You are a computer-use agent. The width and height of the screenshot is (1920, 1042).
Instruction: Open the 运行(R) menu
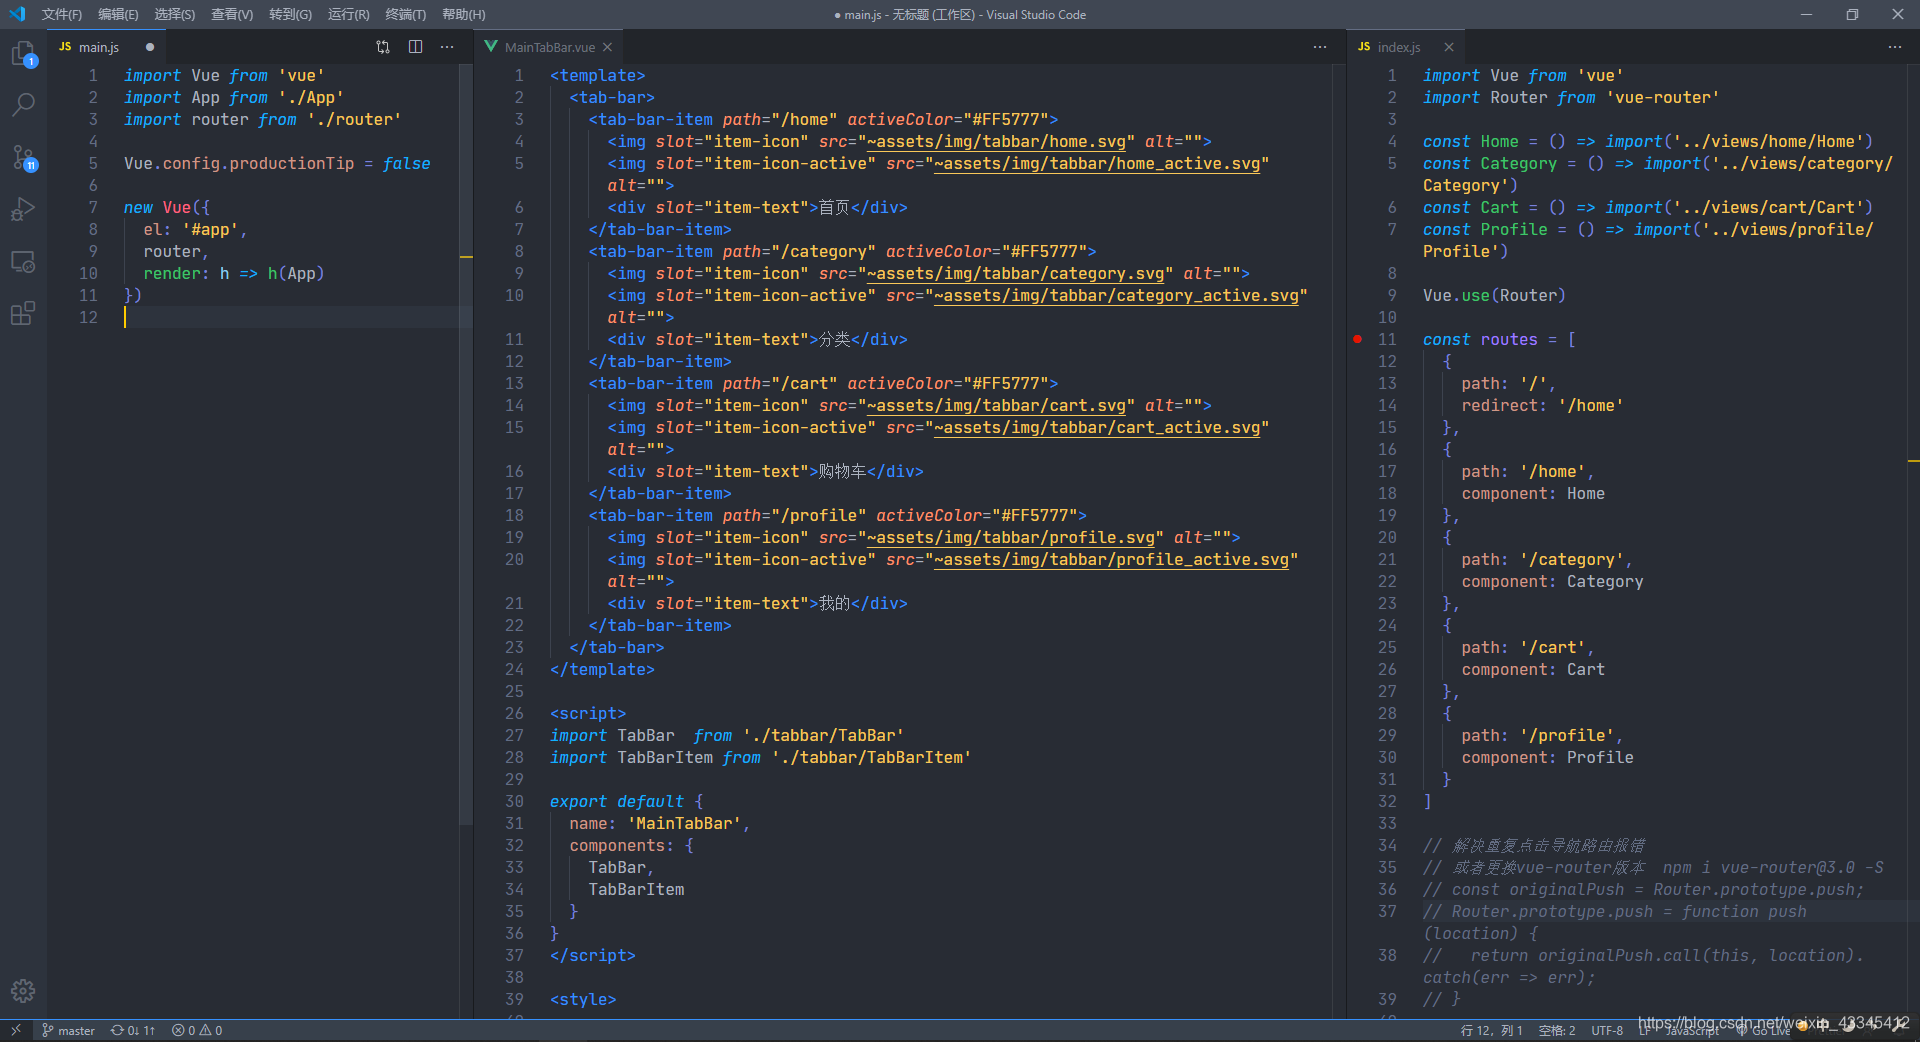click(348, 14)
